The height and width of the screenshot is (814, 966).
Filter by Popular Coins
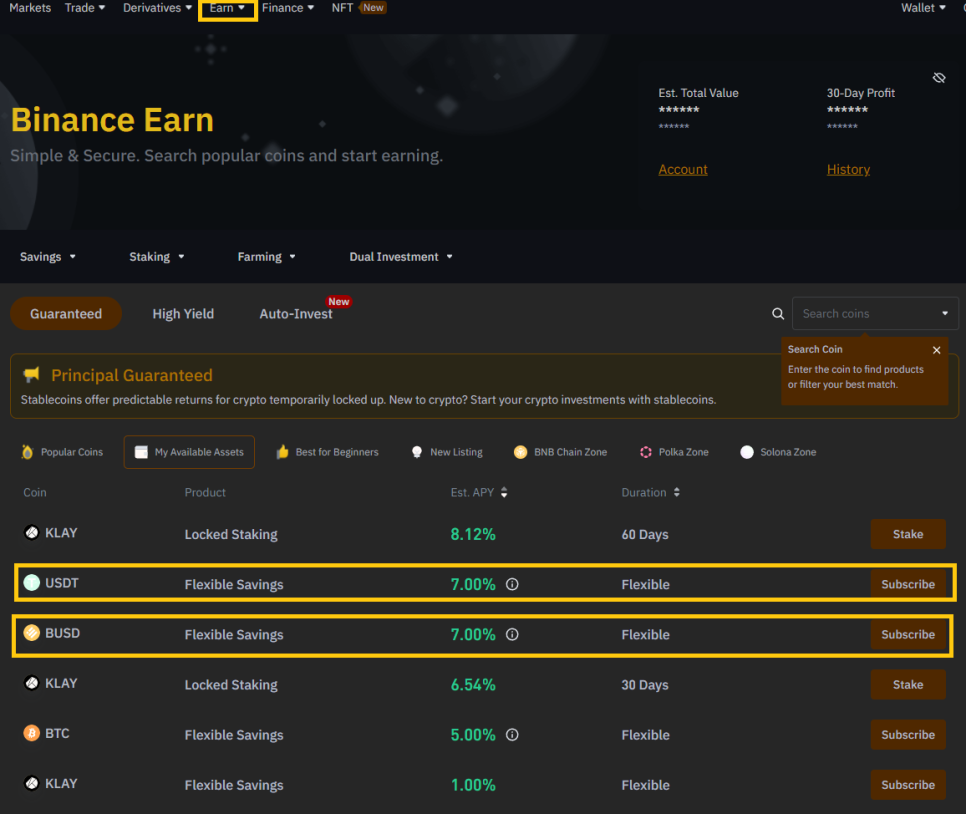pyautogui.click(x=62, y=452)
